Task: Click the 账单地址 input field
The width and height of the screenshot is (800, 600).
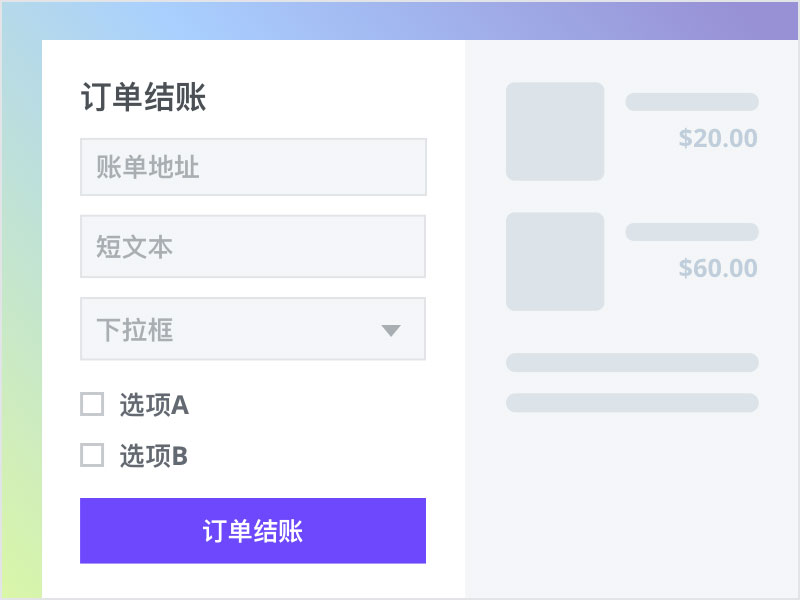Action: pos(252,167)
